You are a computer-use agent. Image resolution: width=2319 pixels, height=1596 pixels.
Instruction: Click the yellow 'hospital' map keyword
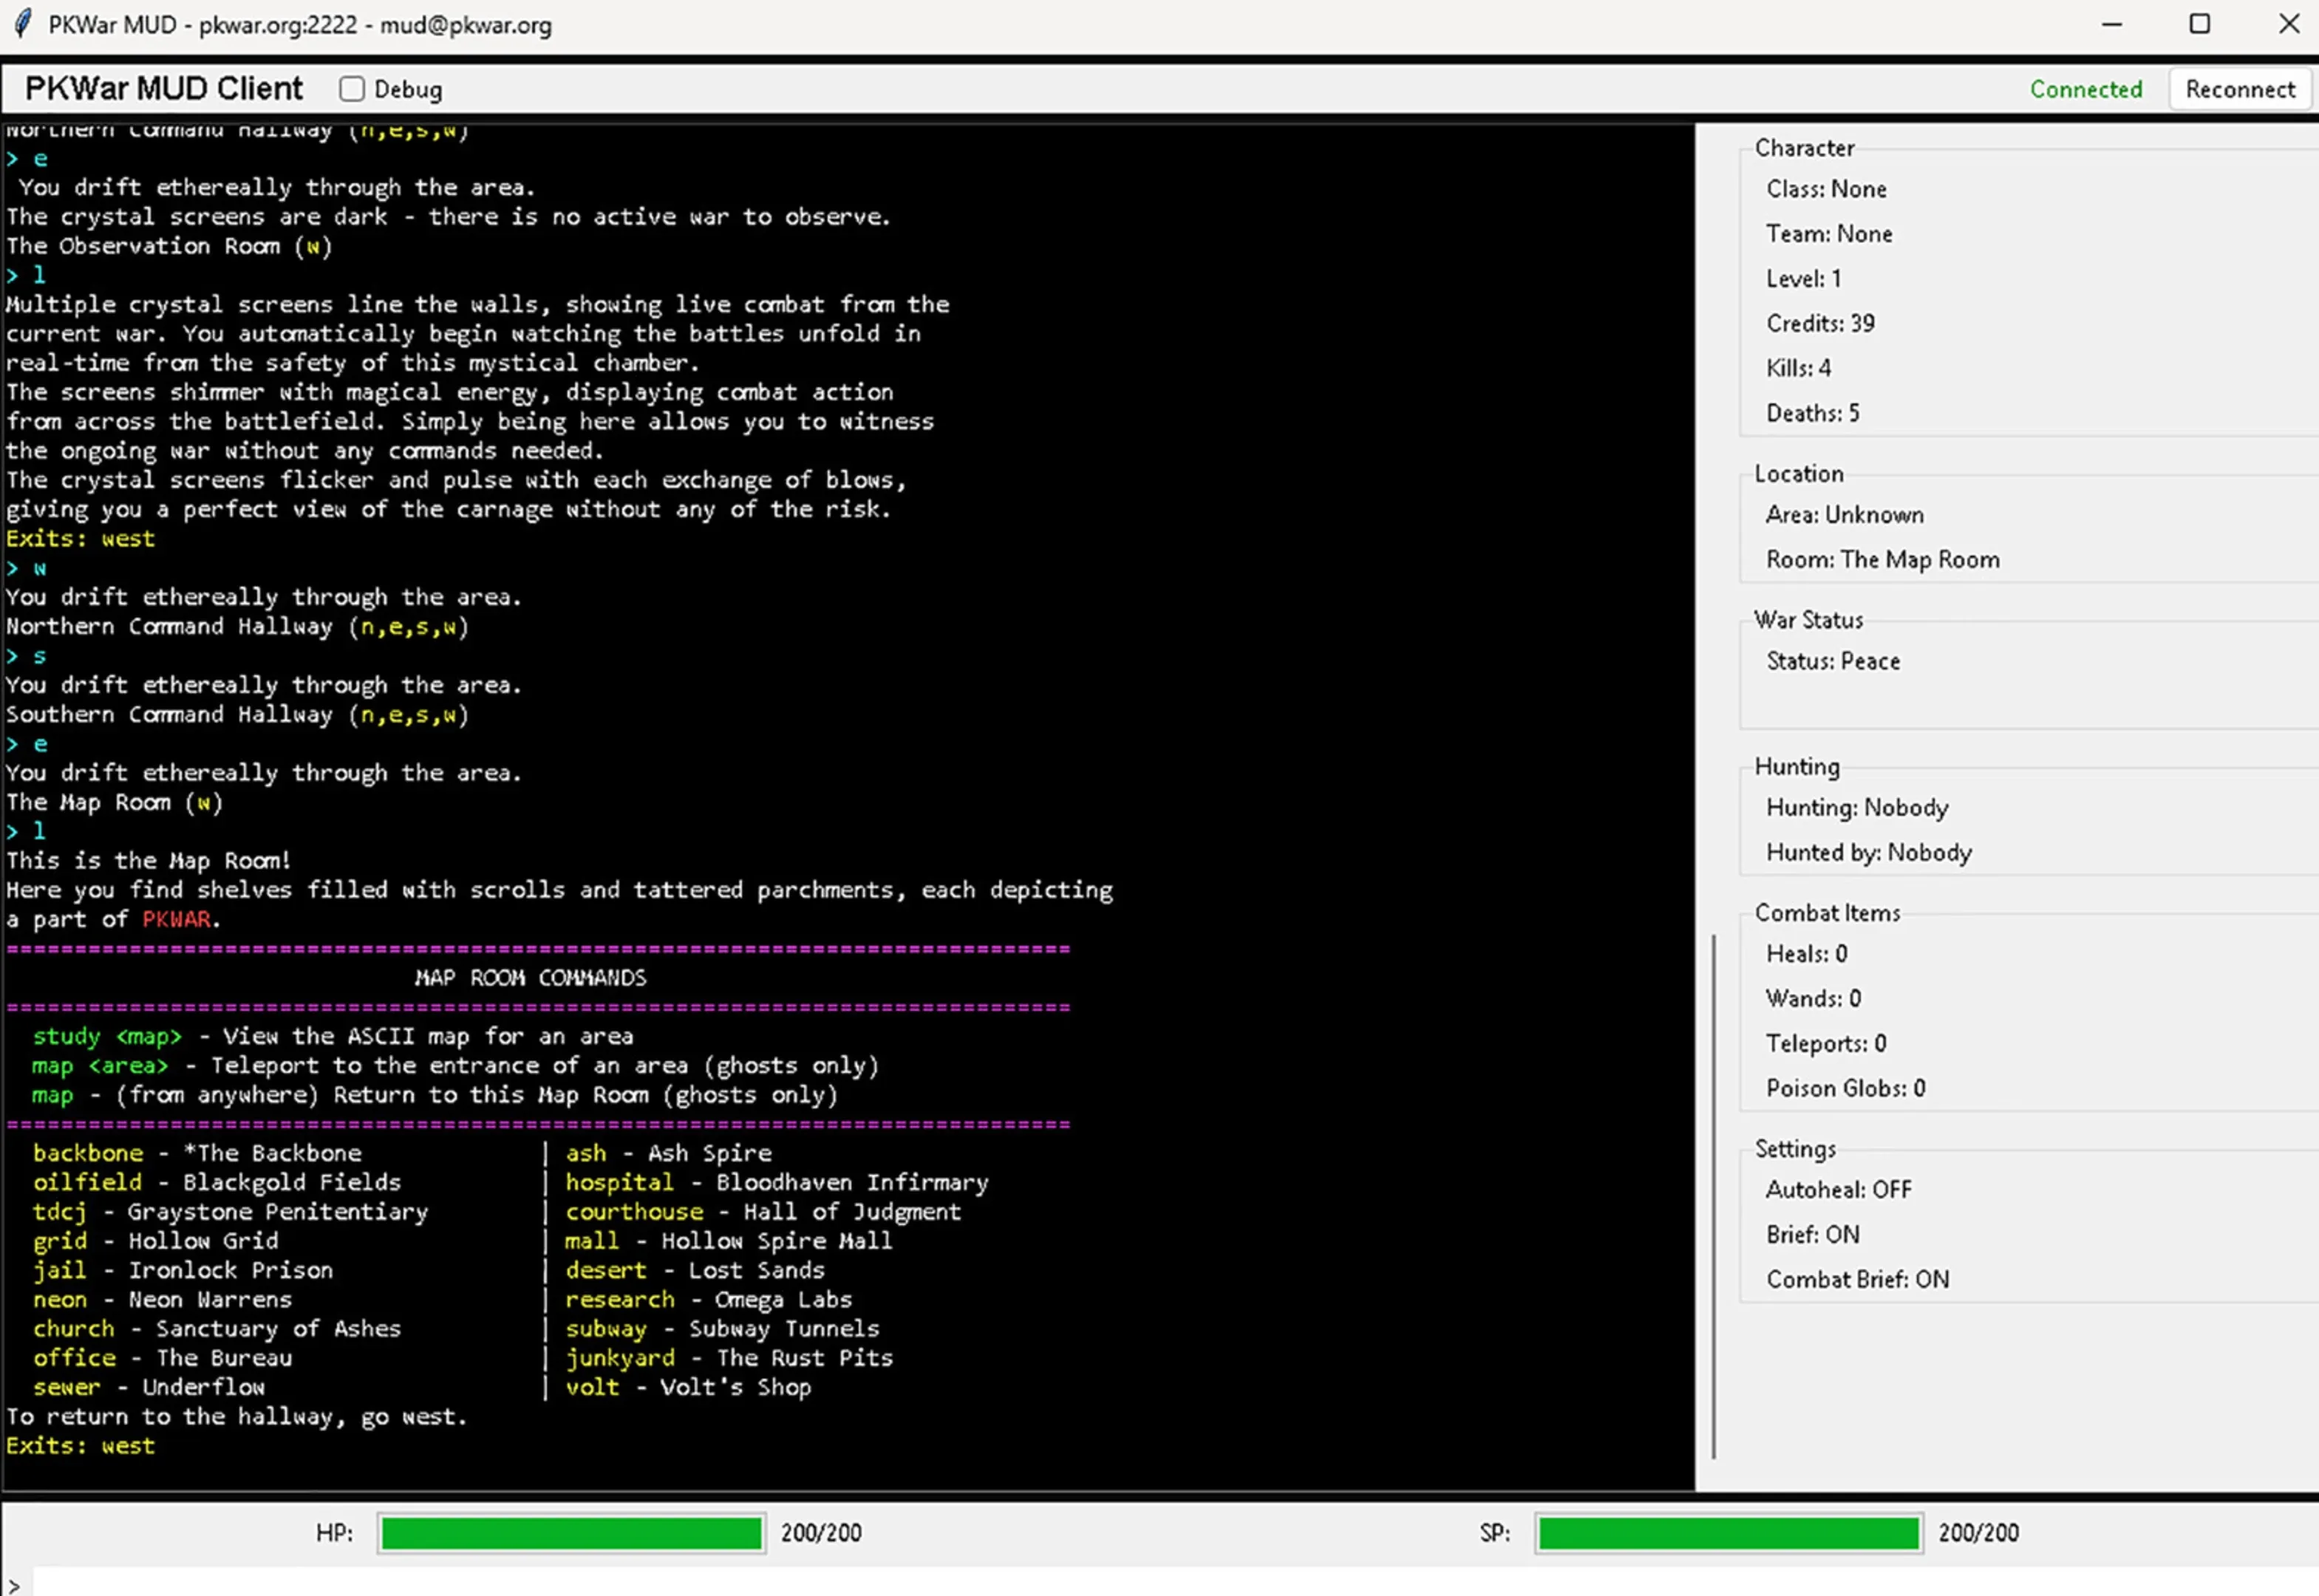[x=619, y=1182]
